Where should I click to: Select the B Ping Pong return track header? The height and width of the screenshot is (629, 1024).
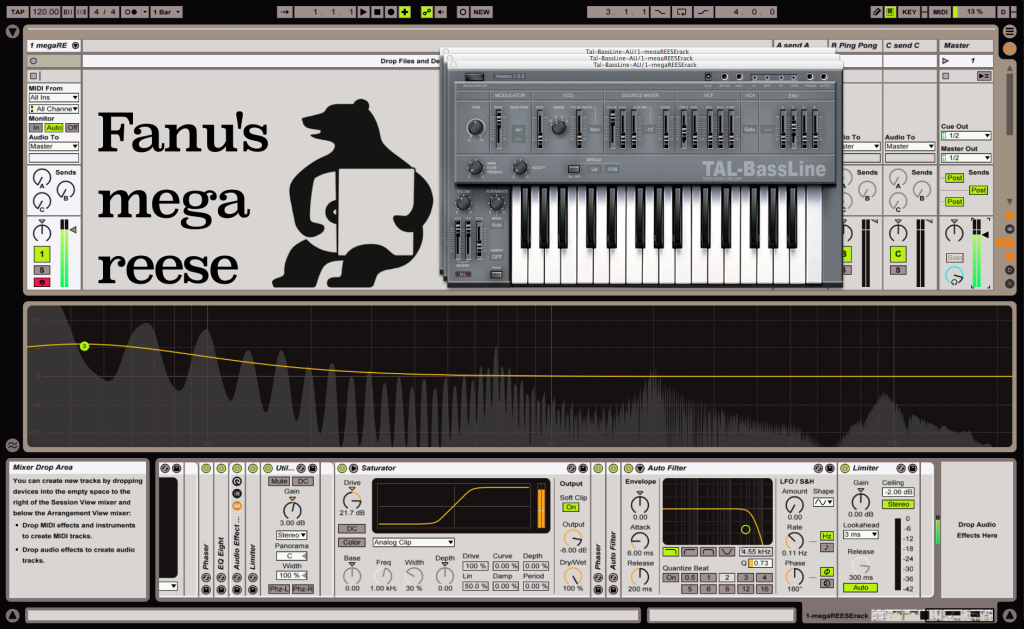point(854,45)
